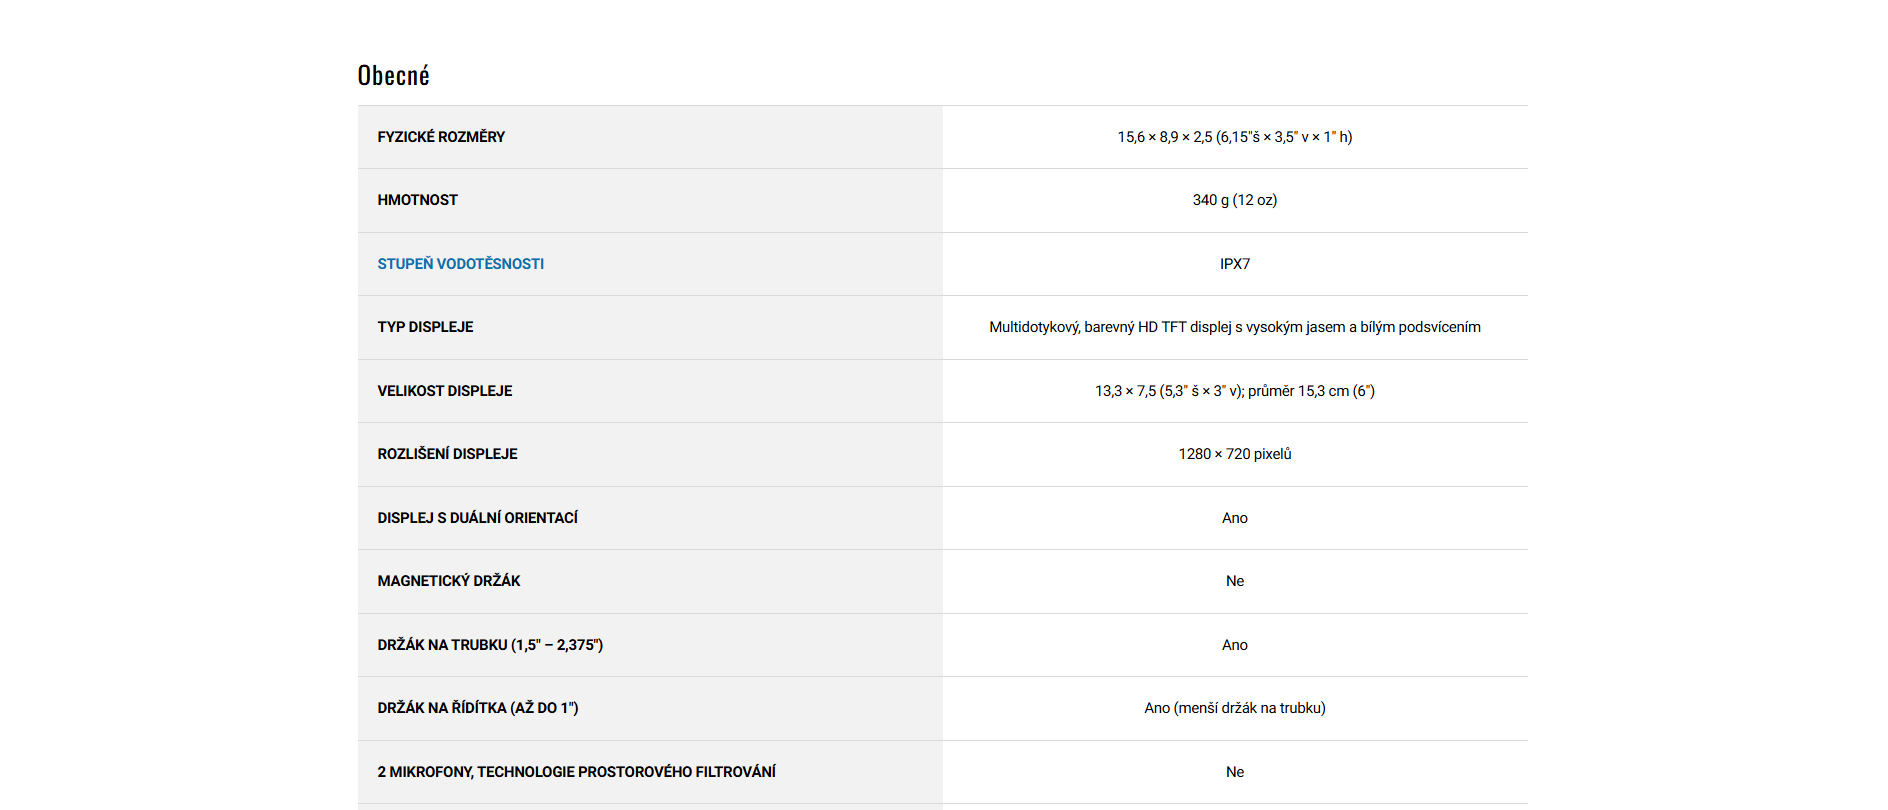Image resolution: width=1888 pixels, height=810 pixels.
Task: Click the Obecné section heading
Action: 393,76
